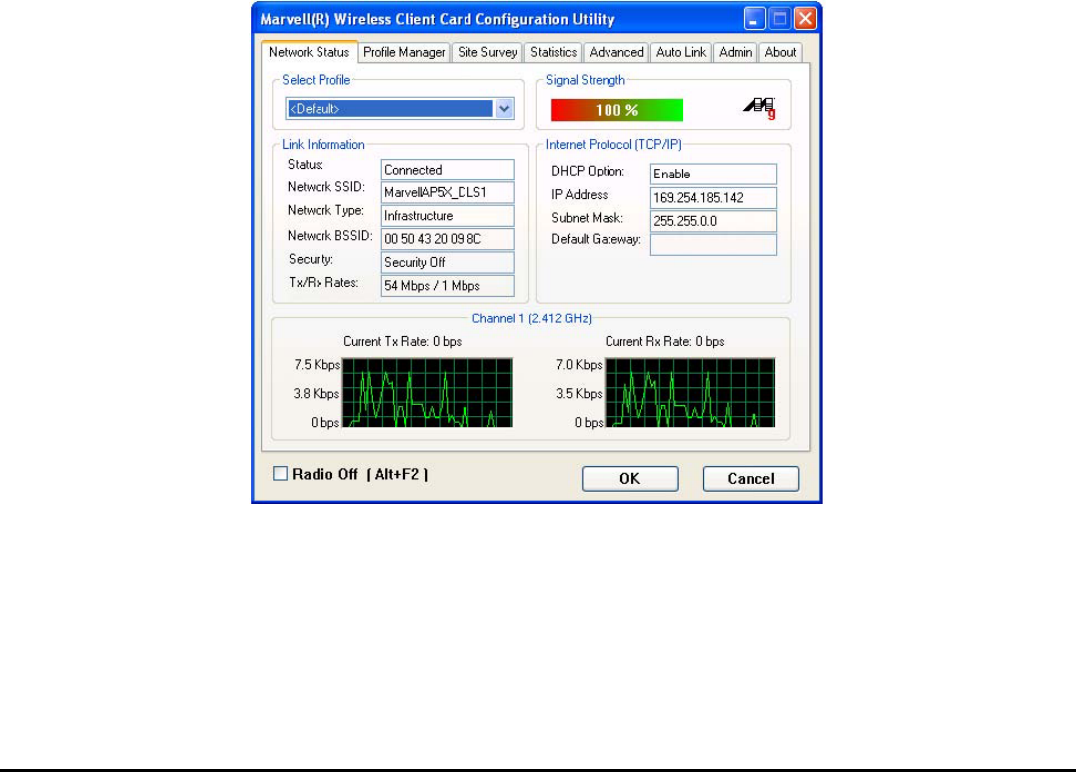Viewport: 1076px width, 772px height.
Task: Click the Network Type Infrastructure field
Action: tap(447, 215)
